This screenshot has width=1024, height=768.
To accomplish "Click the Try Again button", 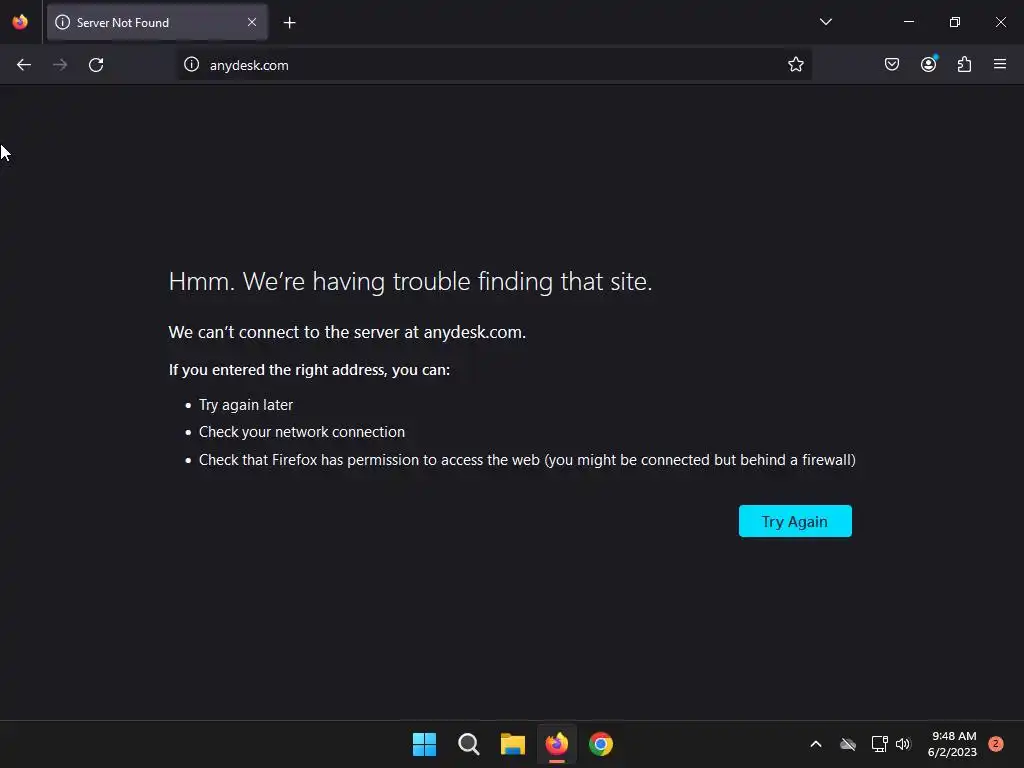I will [795, 521].
